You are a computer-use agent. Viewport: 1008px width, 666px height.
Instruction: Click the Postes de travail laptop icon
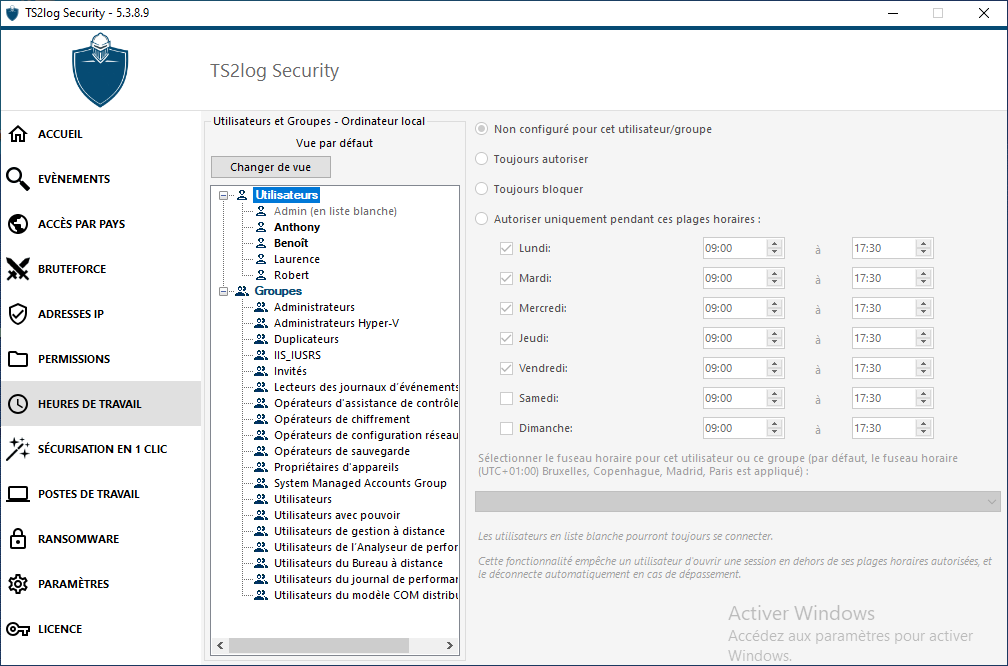click(x=18, y=494)
